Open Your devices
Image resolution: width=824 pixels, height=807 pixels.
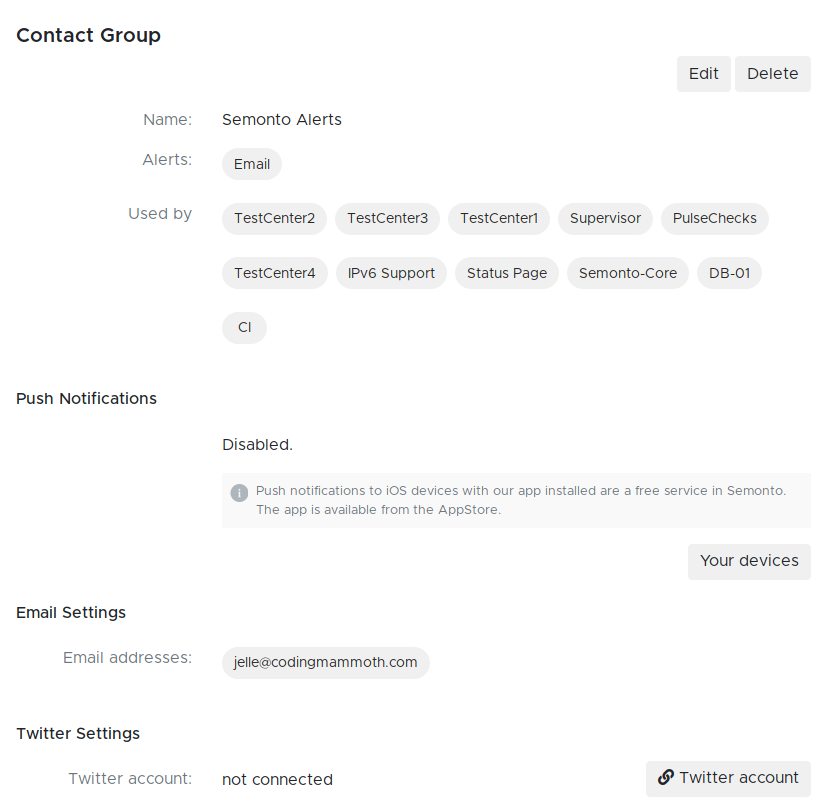(749, 561)
